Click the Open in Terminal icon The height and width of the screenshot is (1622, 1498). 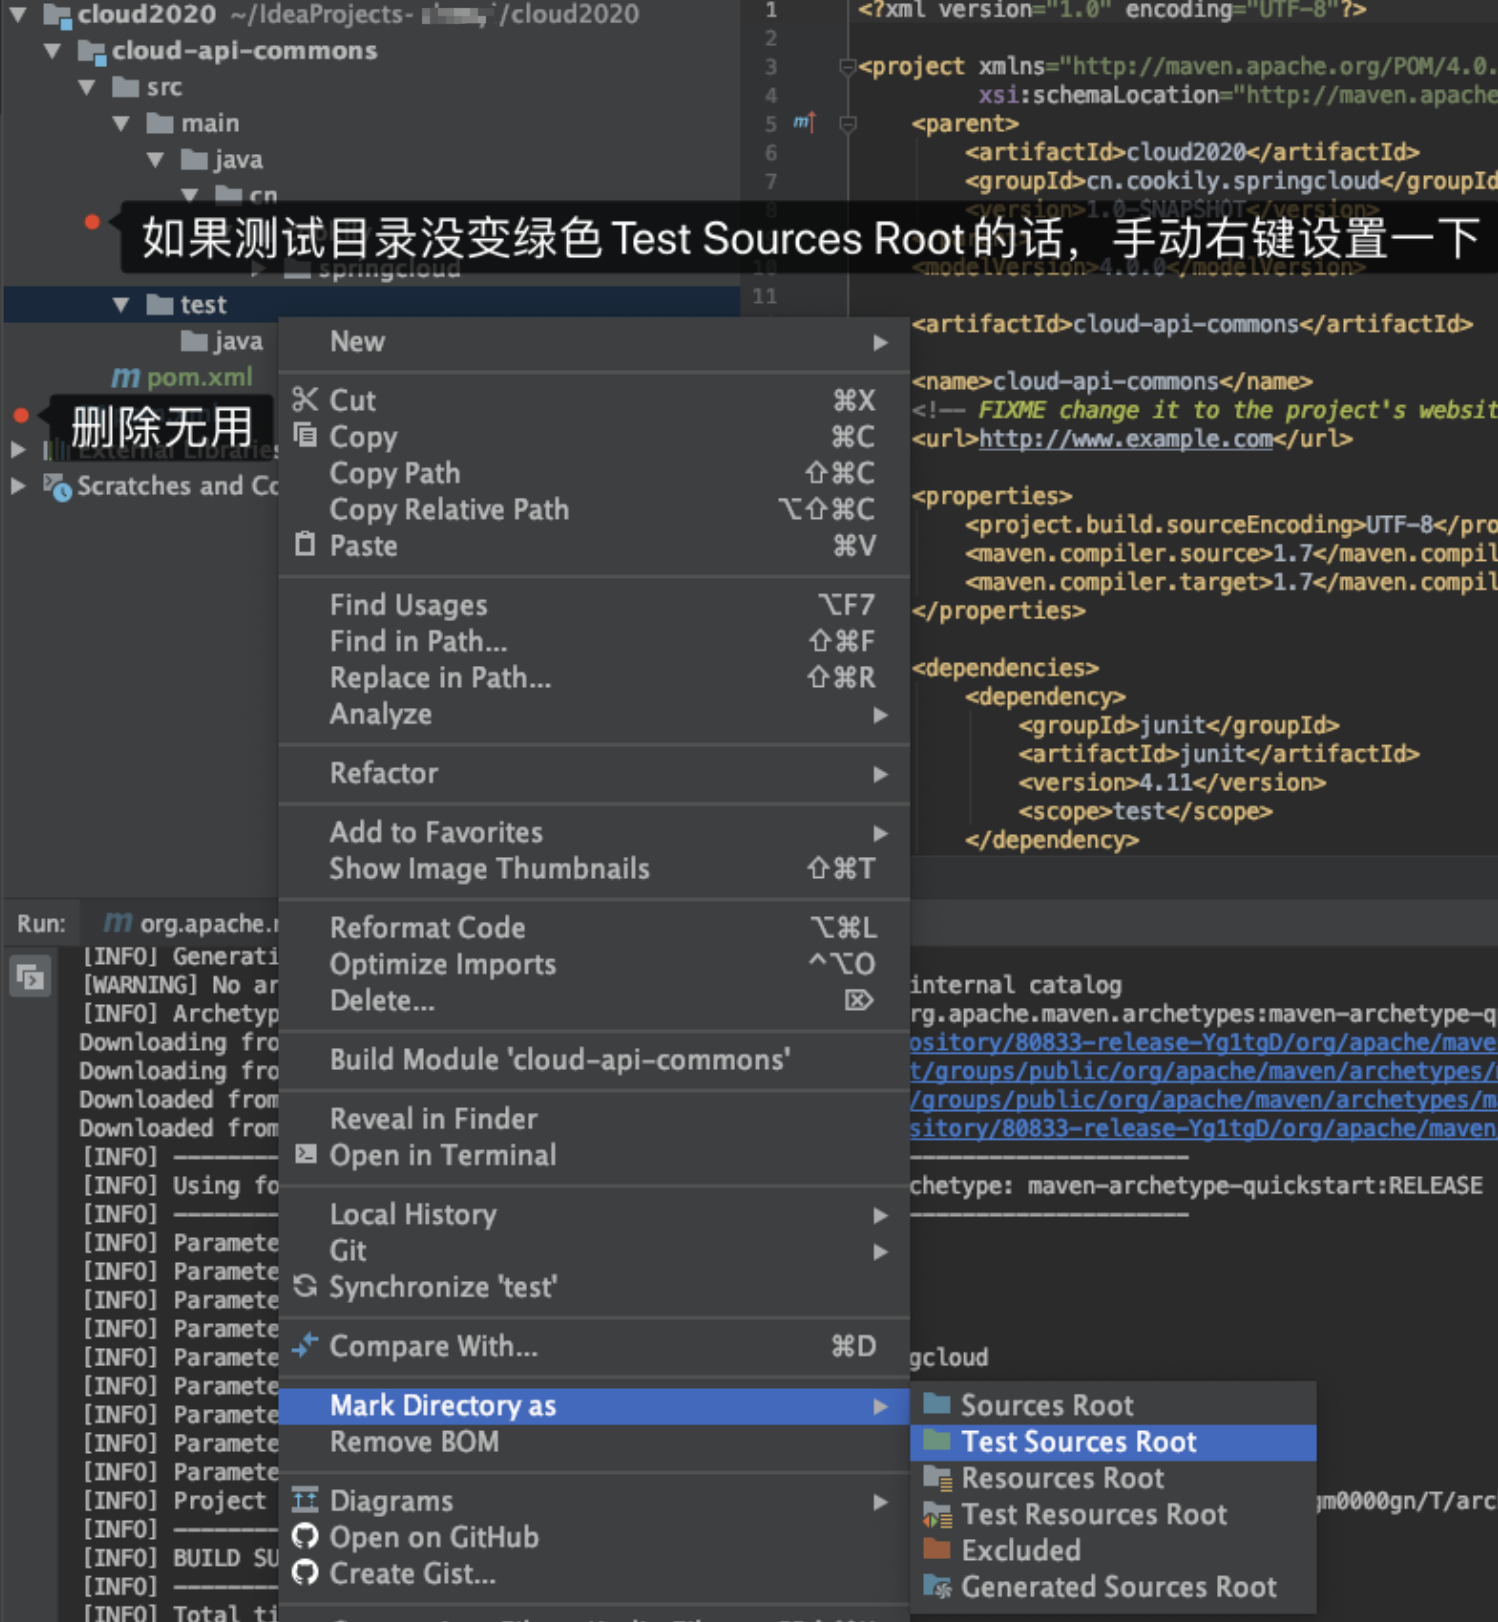pos(305,1154)
